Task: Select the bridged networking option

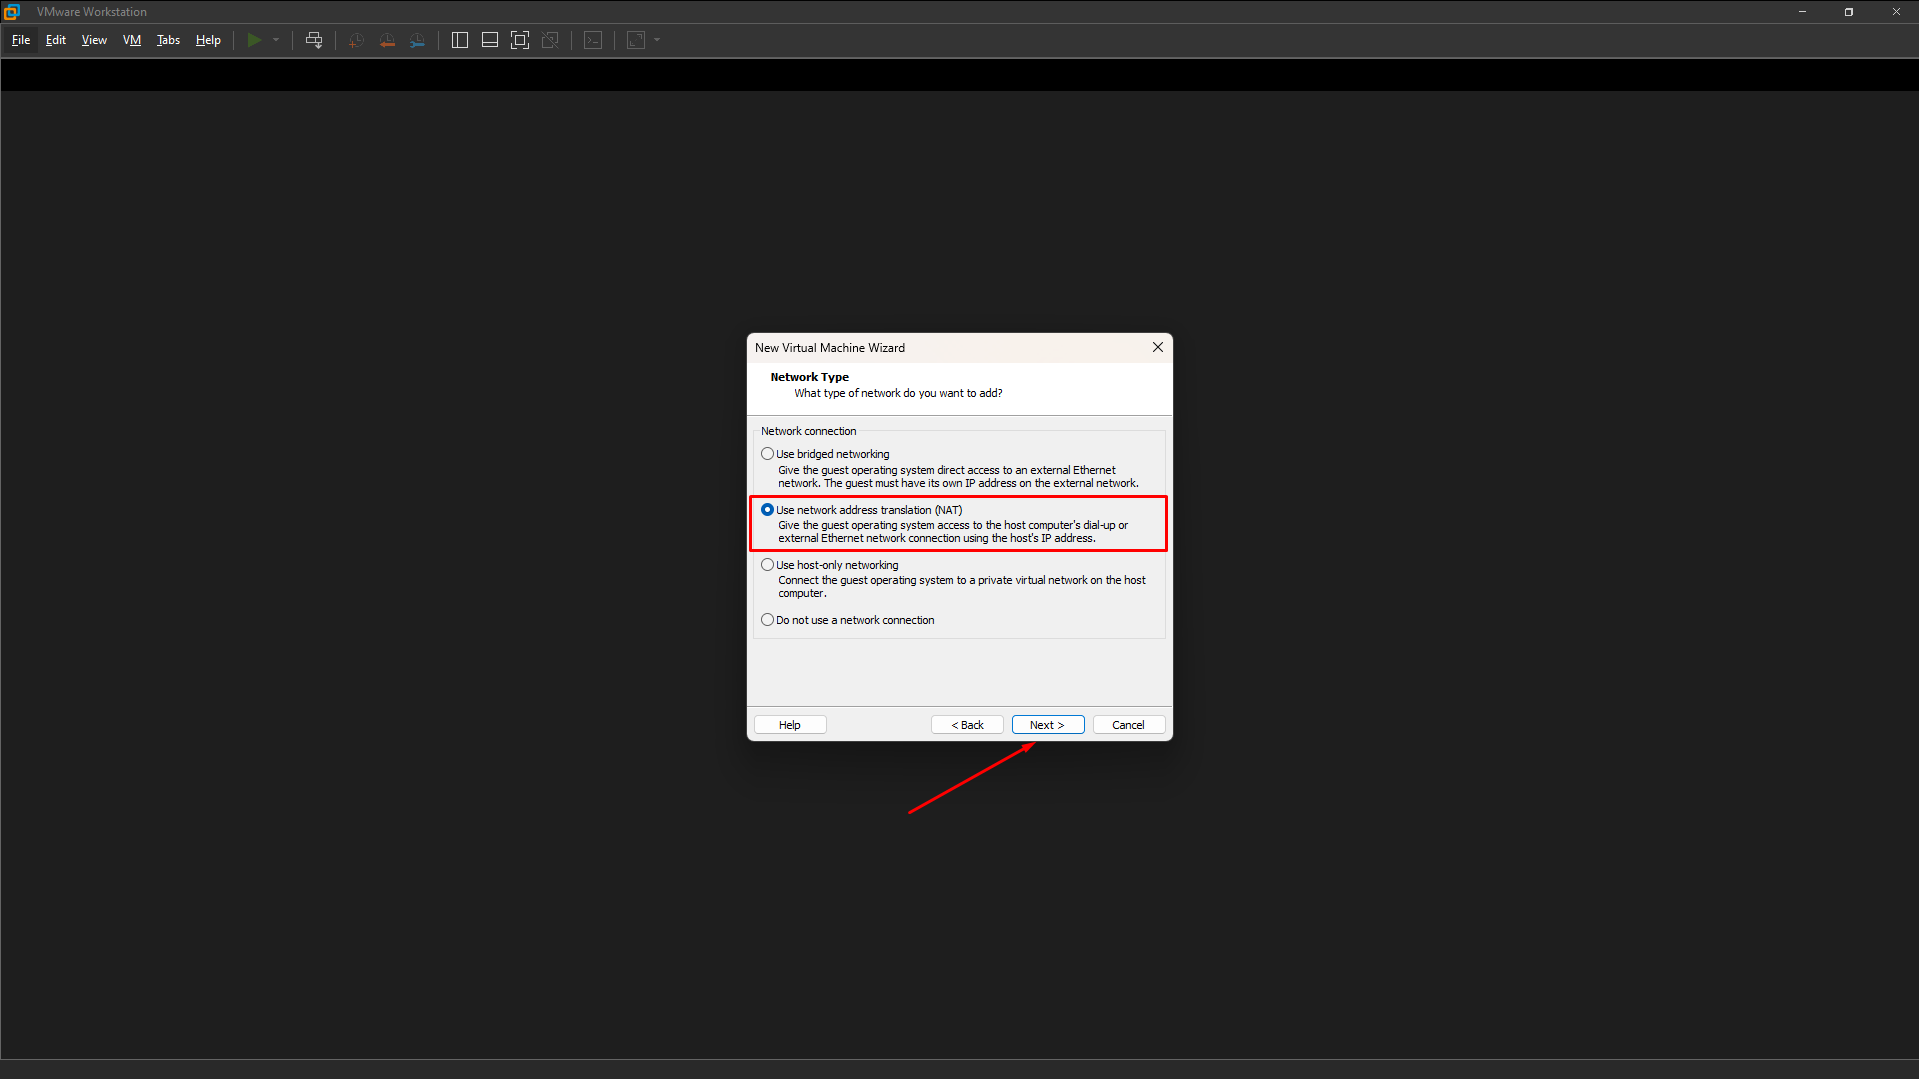Action: (767, 453)
